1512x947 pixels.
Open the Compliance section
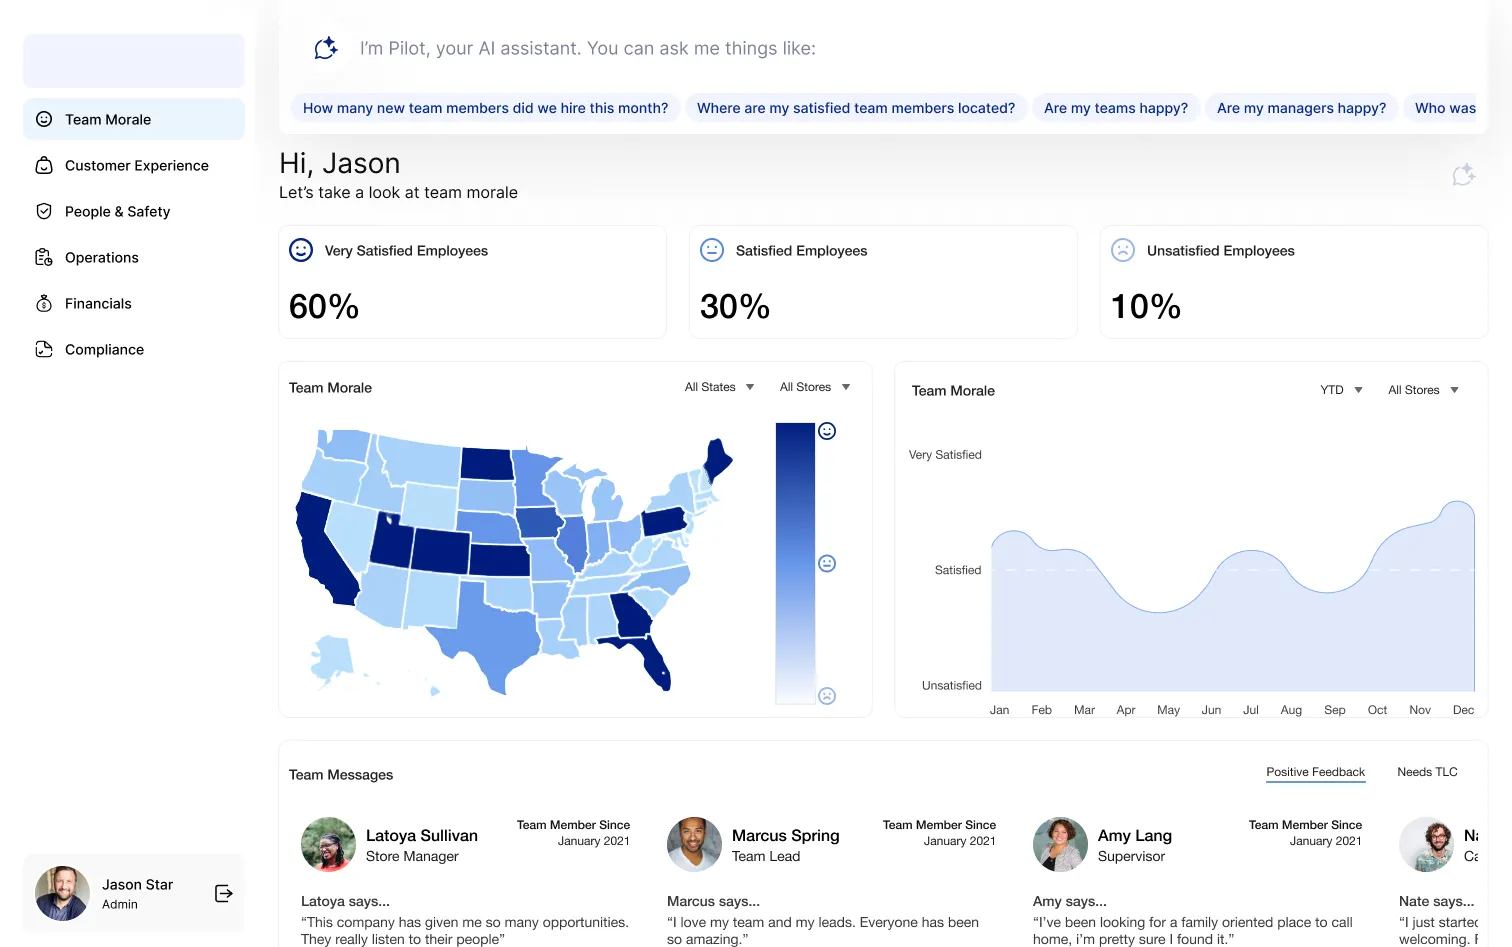[104, 350]
